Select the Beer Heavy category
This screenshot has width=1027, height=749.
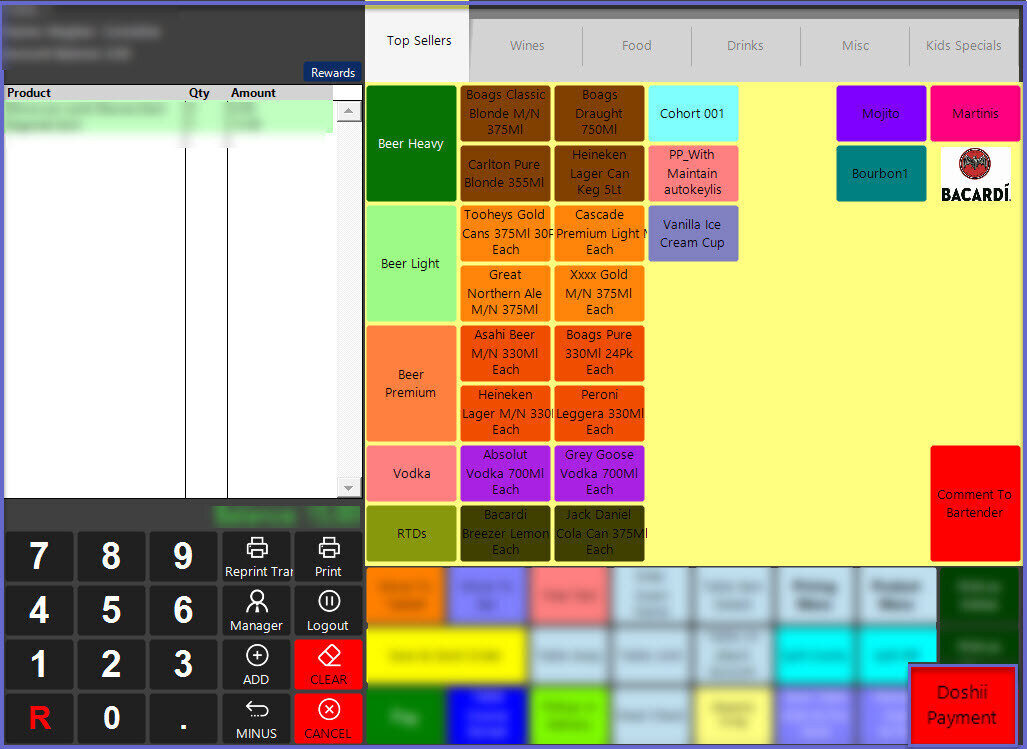click(411, 143)
